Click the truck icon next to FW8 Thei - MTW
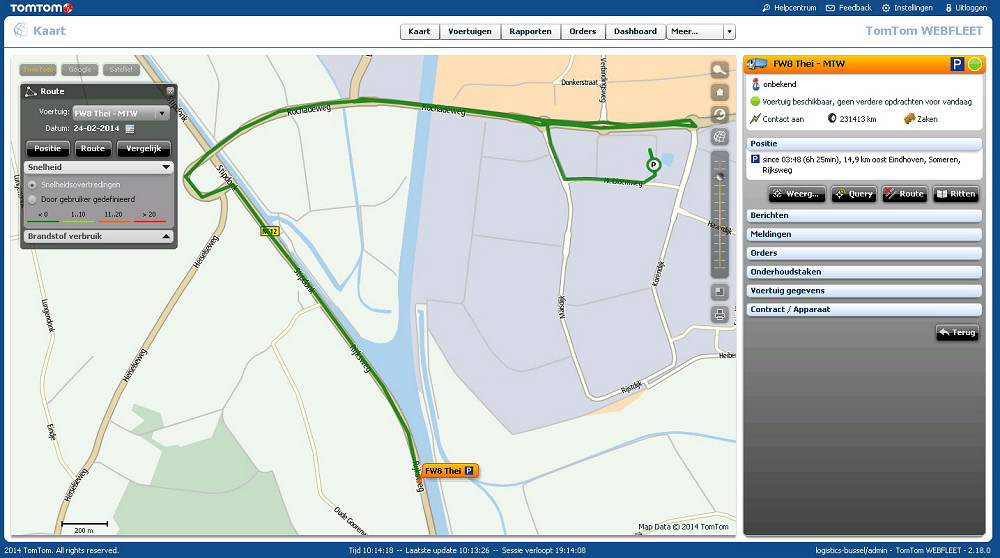 pos(757,64)
